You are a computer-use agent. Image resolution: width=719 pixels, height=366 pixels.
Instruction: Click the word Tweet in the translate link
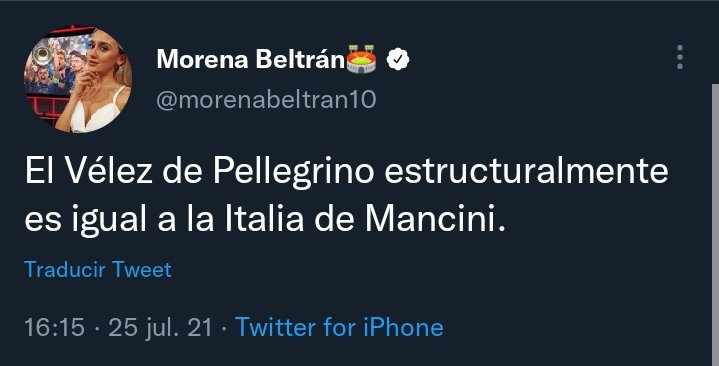(x=142, y=269)
